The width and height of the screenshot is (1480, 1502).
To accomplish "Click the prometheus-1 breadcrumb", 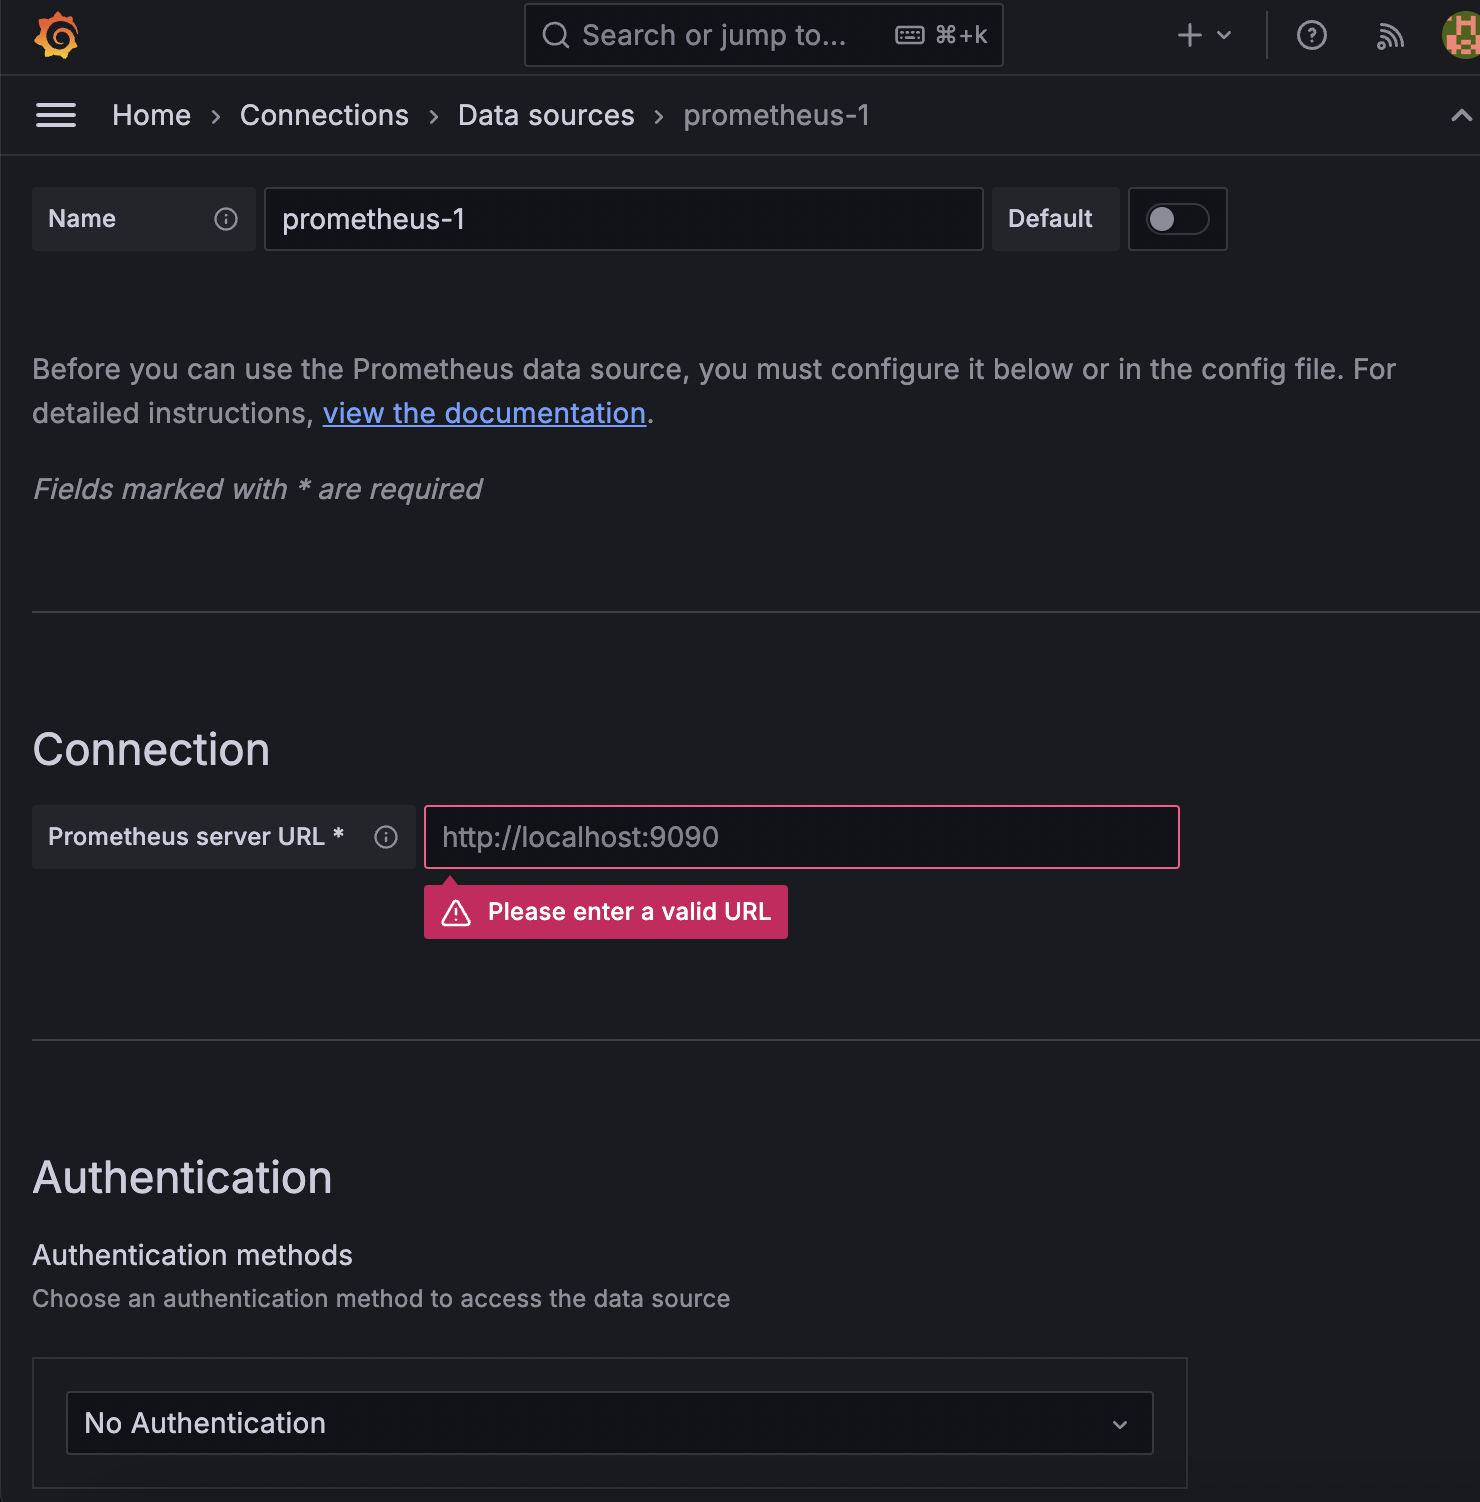I will [x=776, y=115].
